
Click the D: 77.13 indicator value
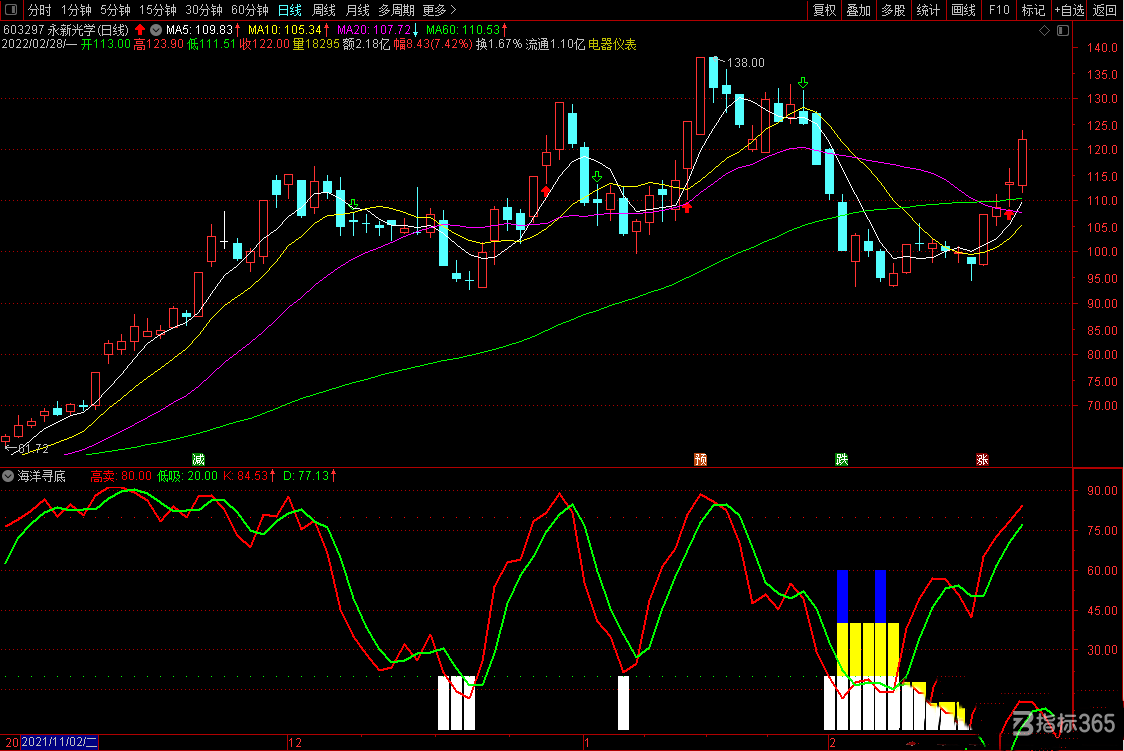pyautogui.click(x=305, y=476)
